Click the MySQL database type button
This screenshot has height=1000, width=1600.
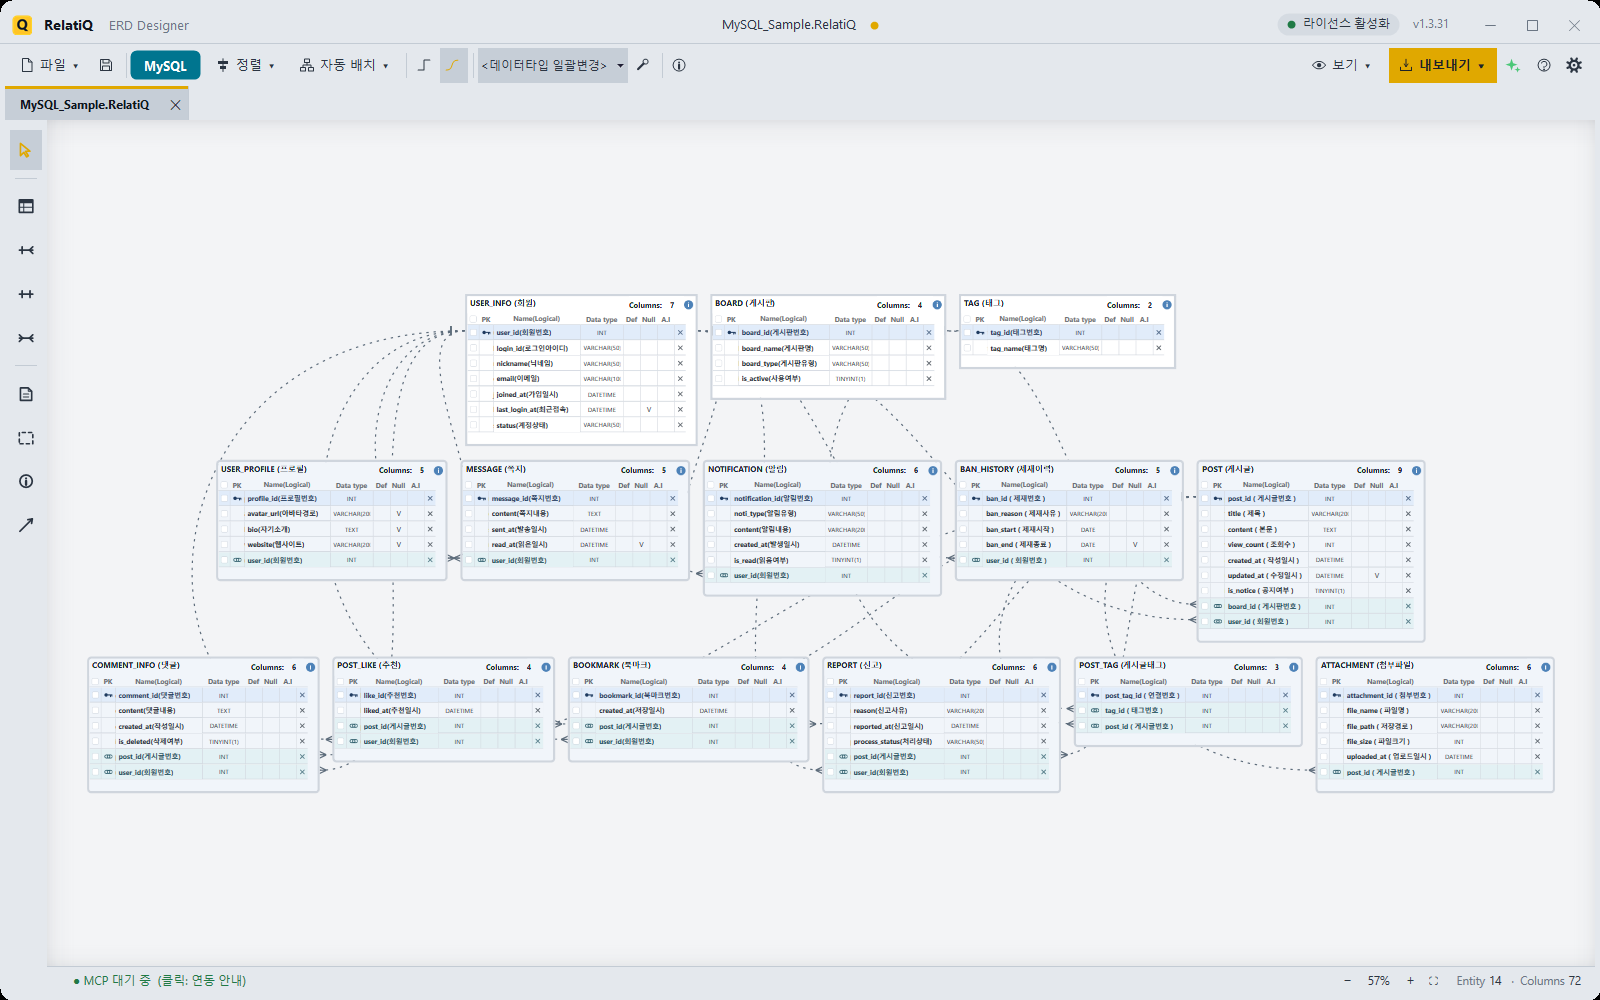click(x=165, y=65)
